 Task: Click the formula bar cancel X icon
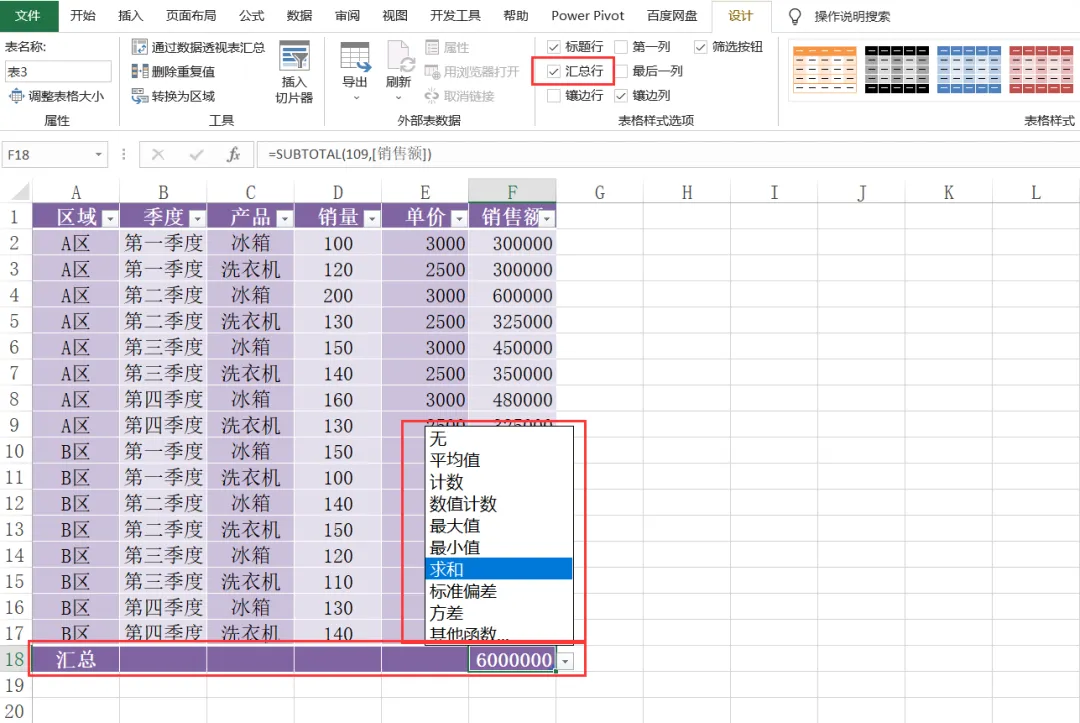(x=158, y=154)
